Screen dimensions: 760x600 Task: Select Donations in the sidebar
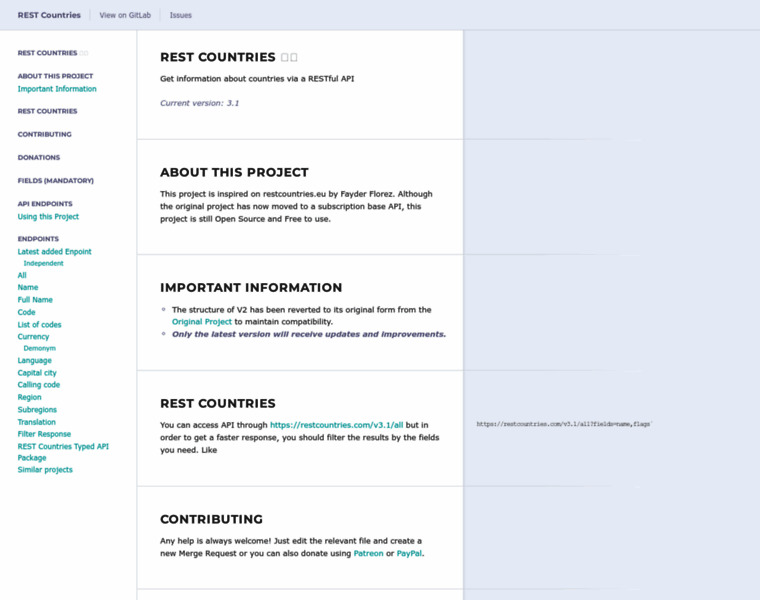(39, 158)
